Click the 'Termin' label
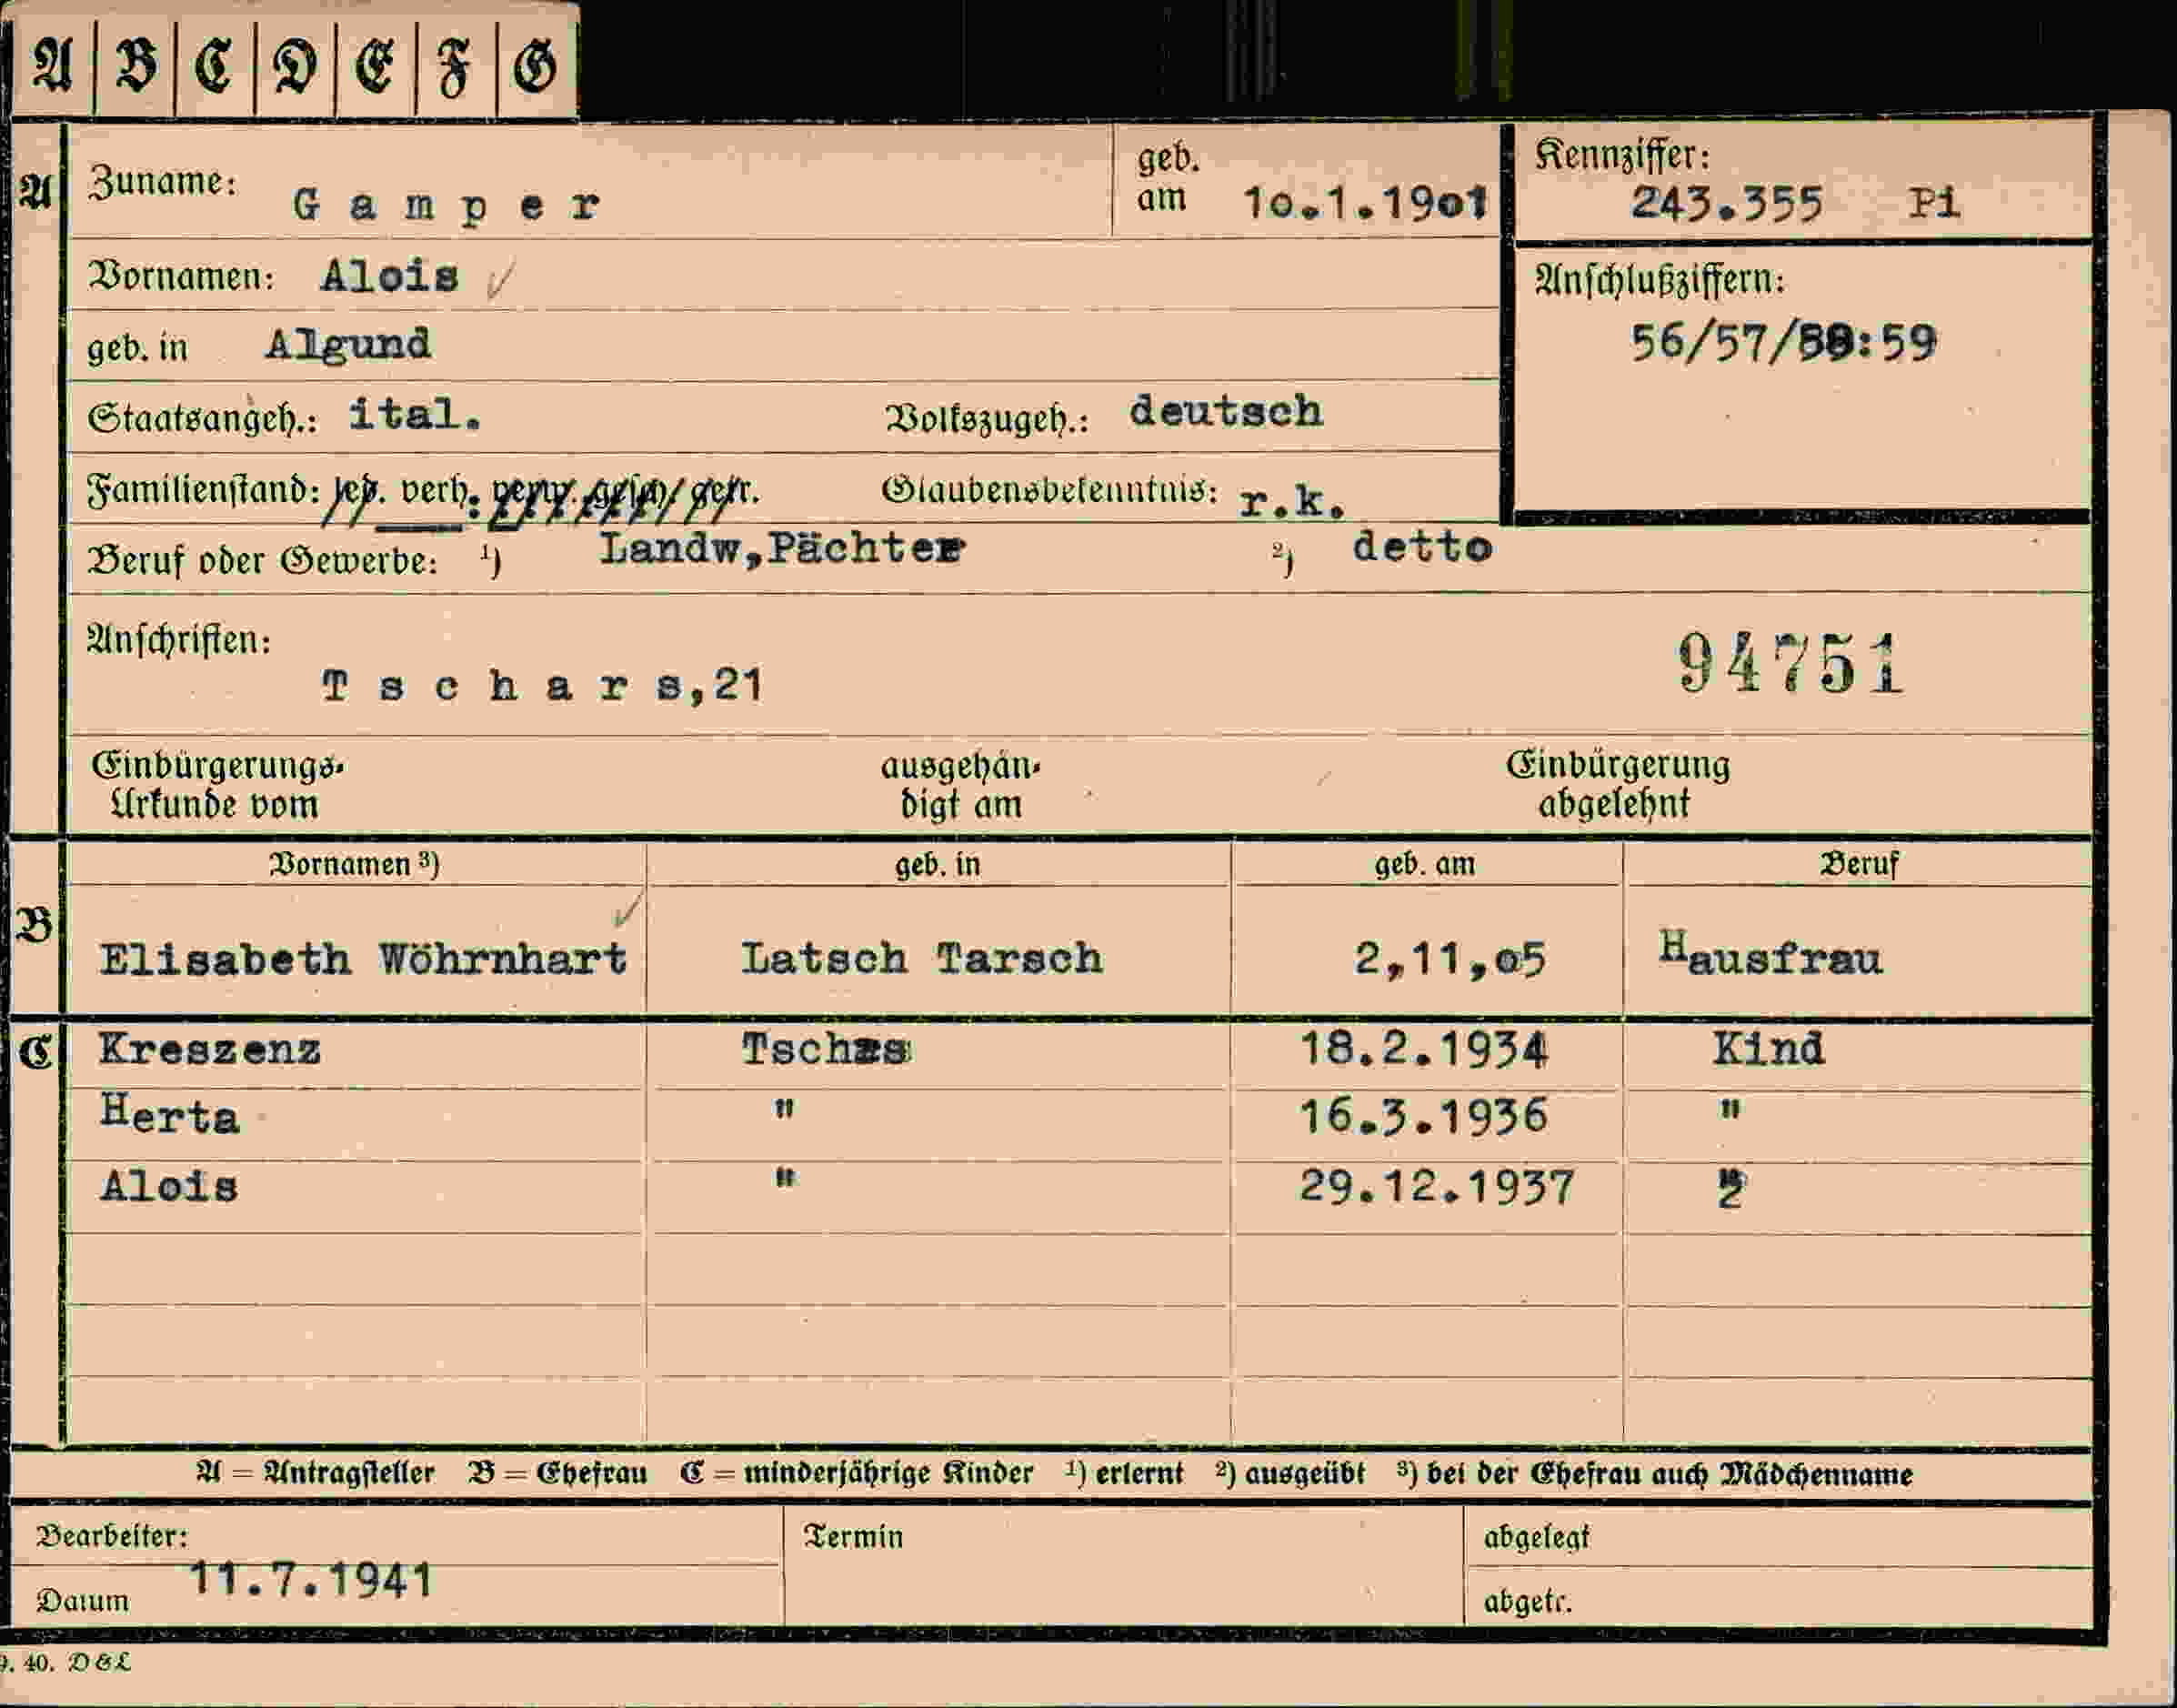Image resolution: width=2177 pixels, height=1708 pixels. pyautogui.click(x=853, y=1537)
